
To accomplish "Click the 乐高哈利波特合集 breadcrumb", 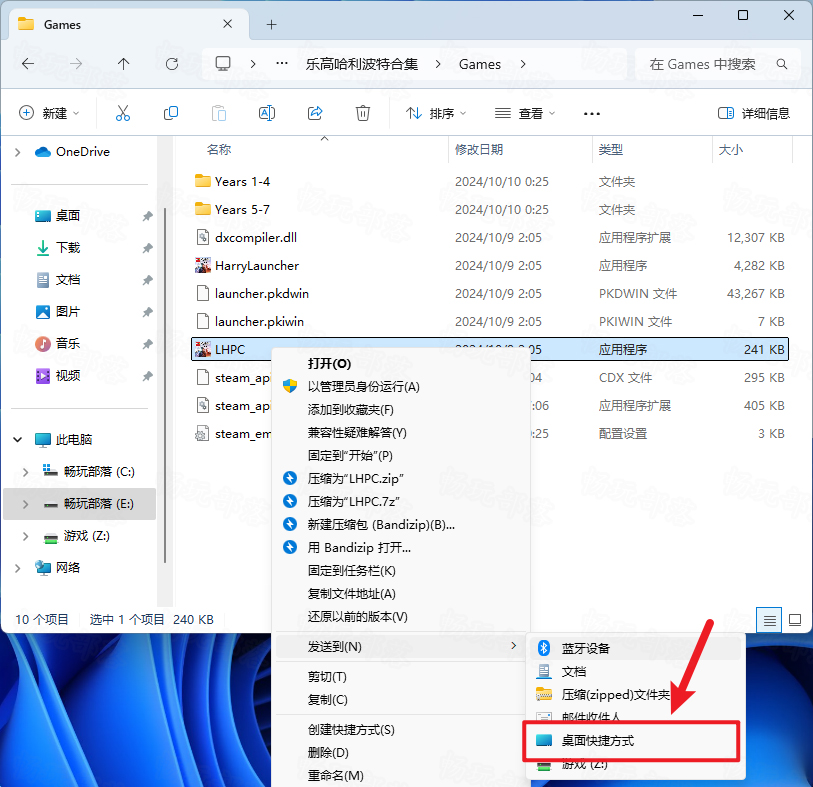I will [361, 64].
